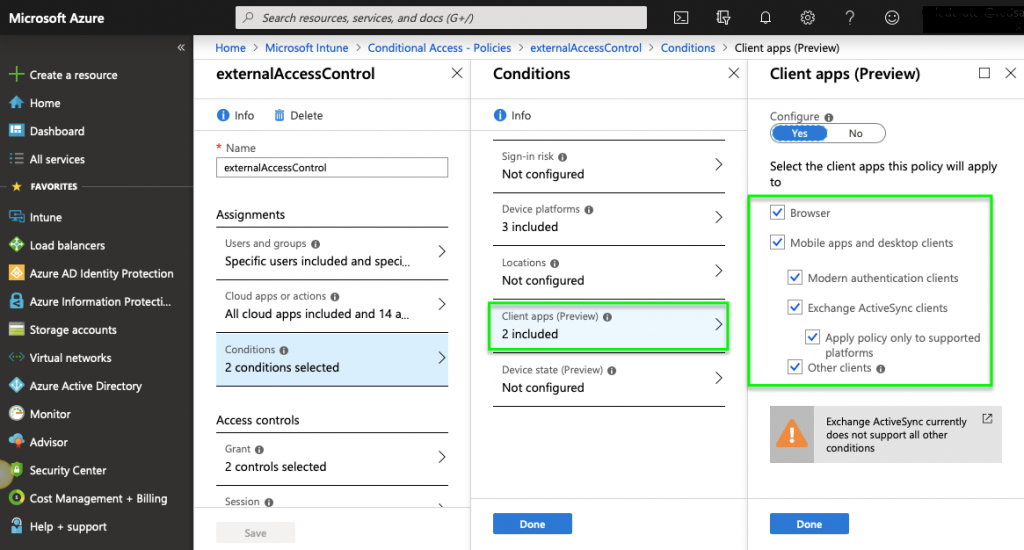This screenshot has height=550, width=1024.
Task: Click the trash Delete icon for policy
Action: click(x=280, y=115)
